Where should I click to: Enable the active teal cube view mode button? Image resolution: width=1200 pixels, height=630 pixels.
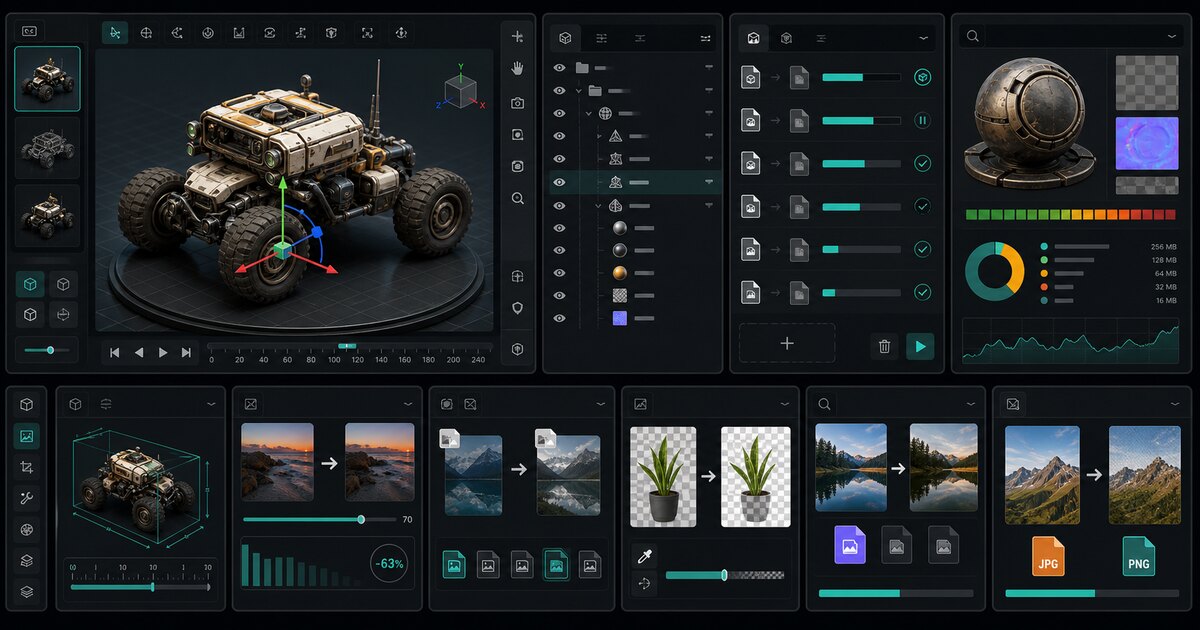click(x=30, y=285)
